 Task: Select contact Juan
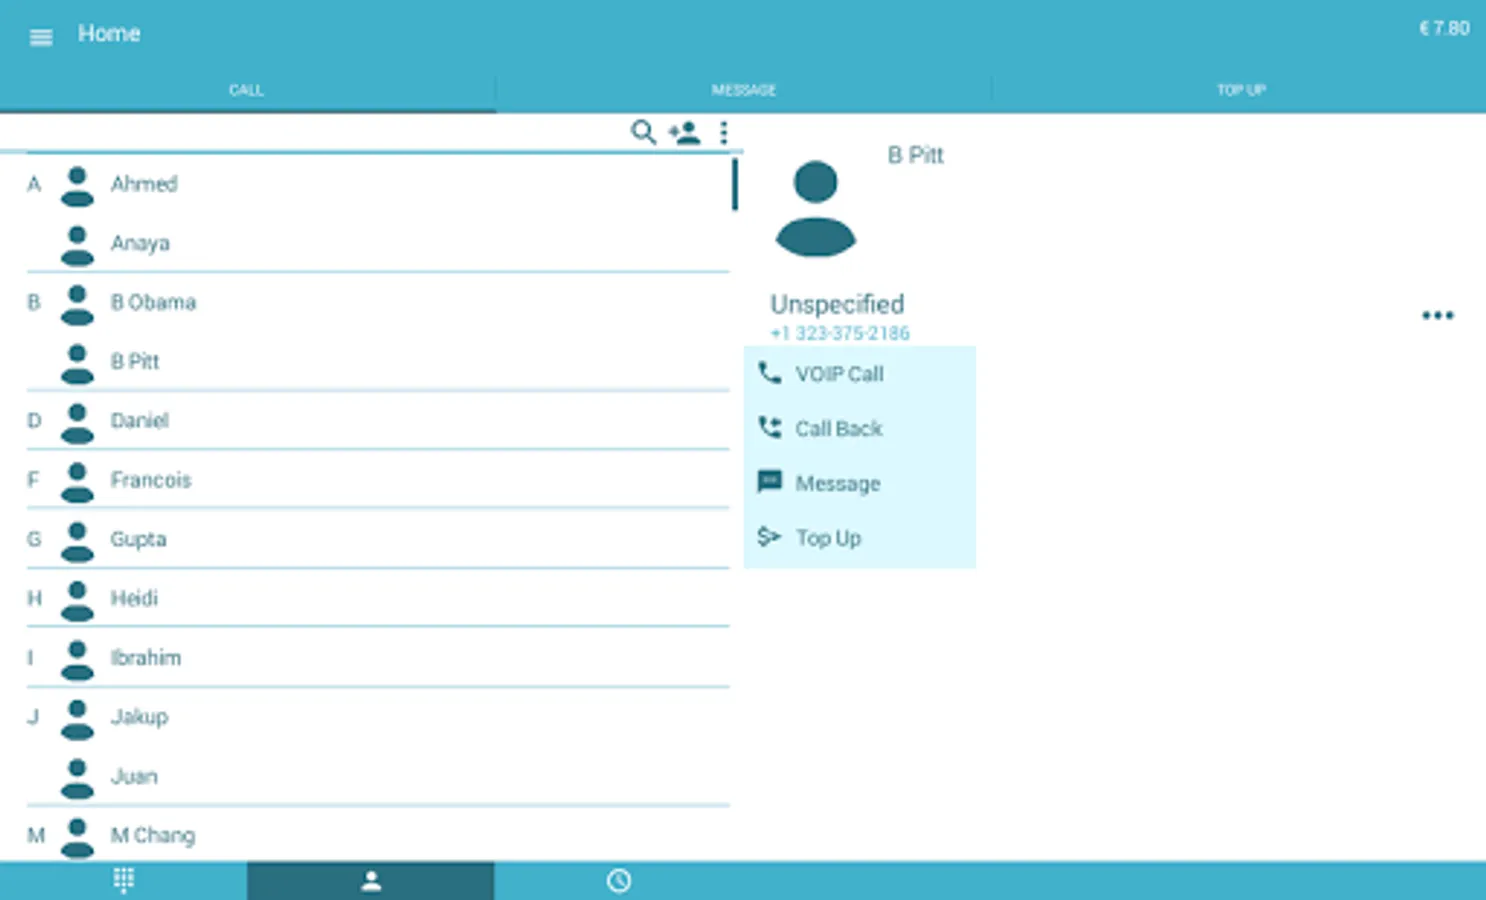click(378, 776)
